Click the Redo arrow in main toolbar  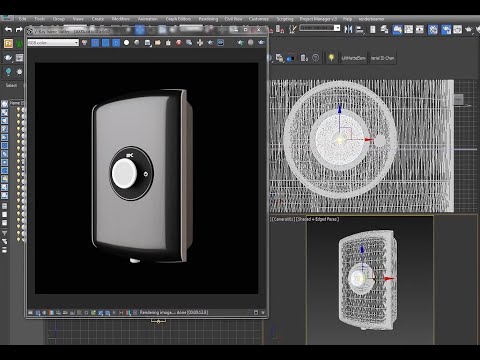click(19, 30)
